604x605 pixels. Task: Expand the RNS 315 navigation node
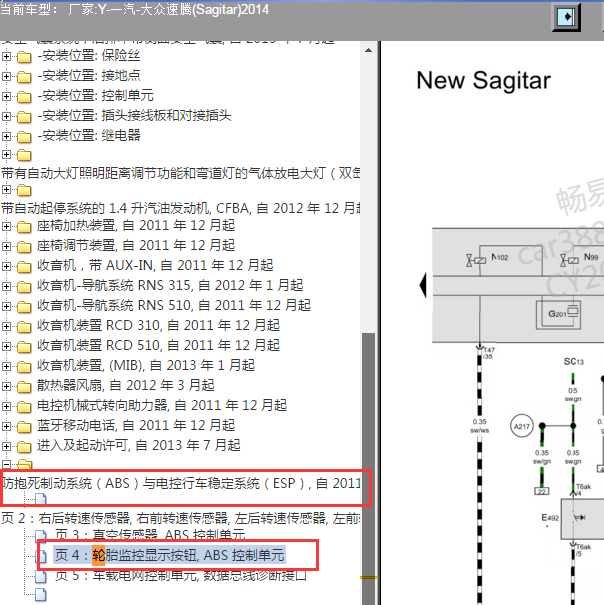coord(6,287)
